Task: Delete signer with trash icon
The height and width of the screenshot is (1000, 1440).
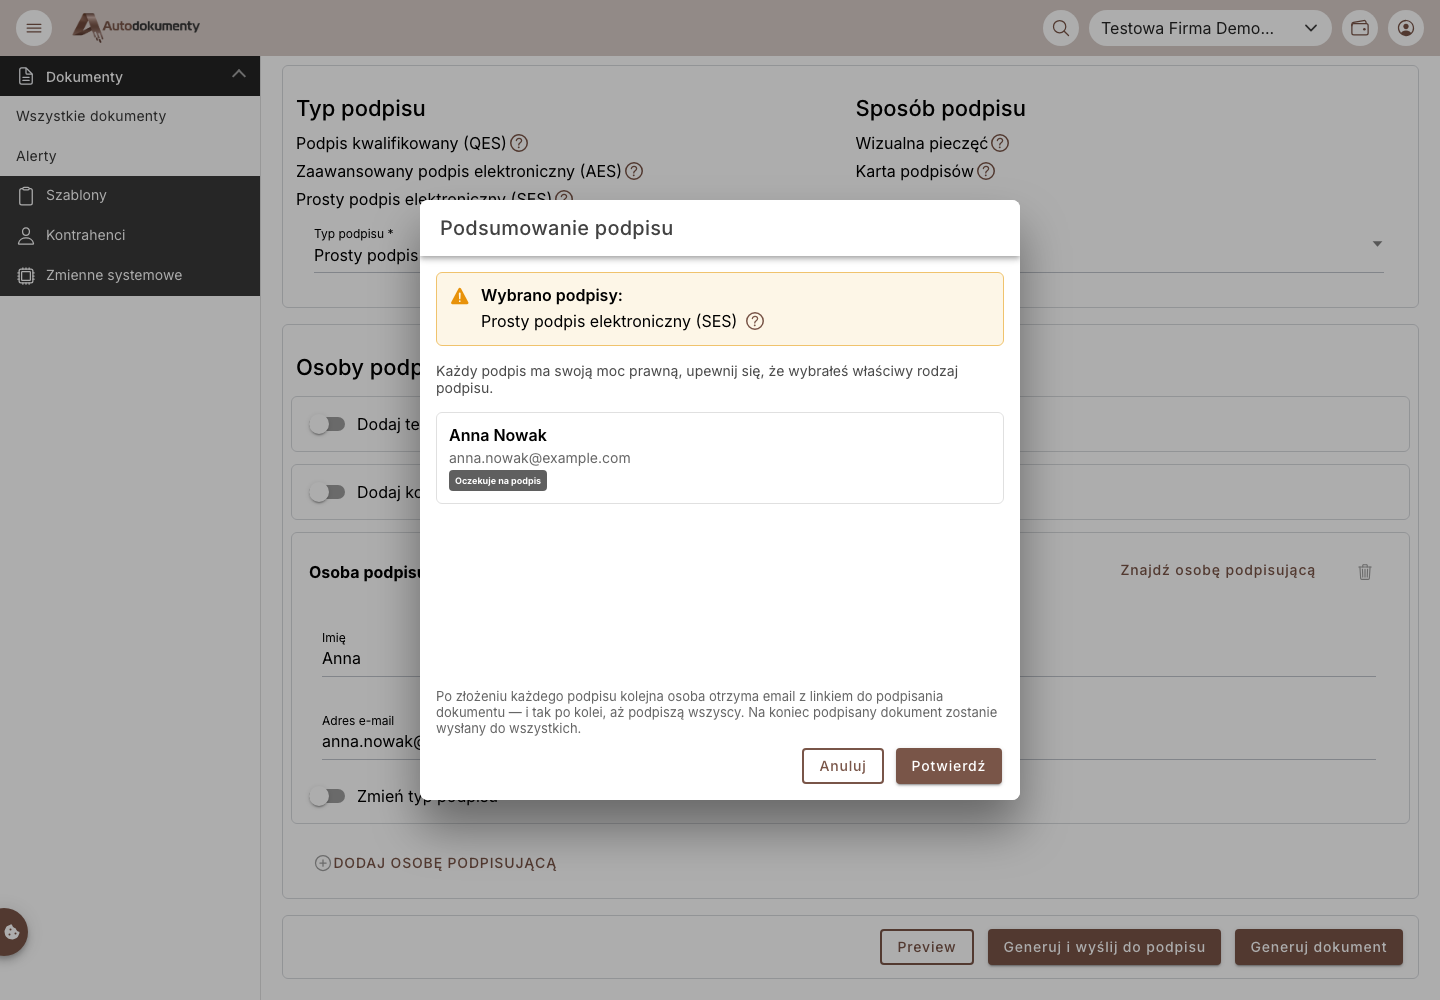Action: pyautogui.click(x=1365, y=572)
